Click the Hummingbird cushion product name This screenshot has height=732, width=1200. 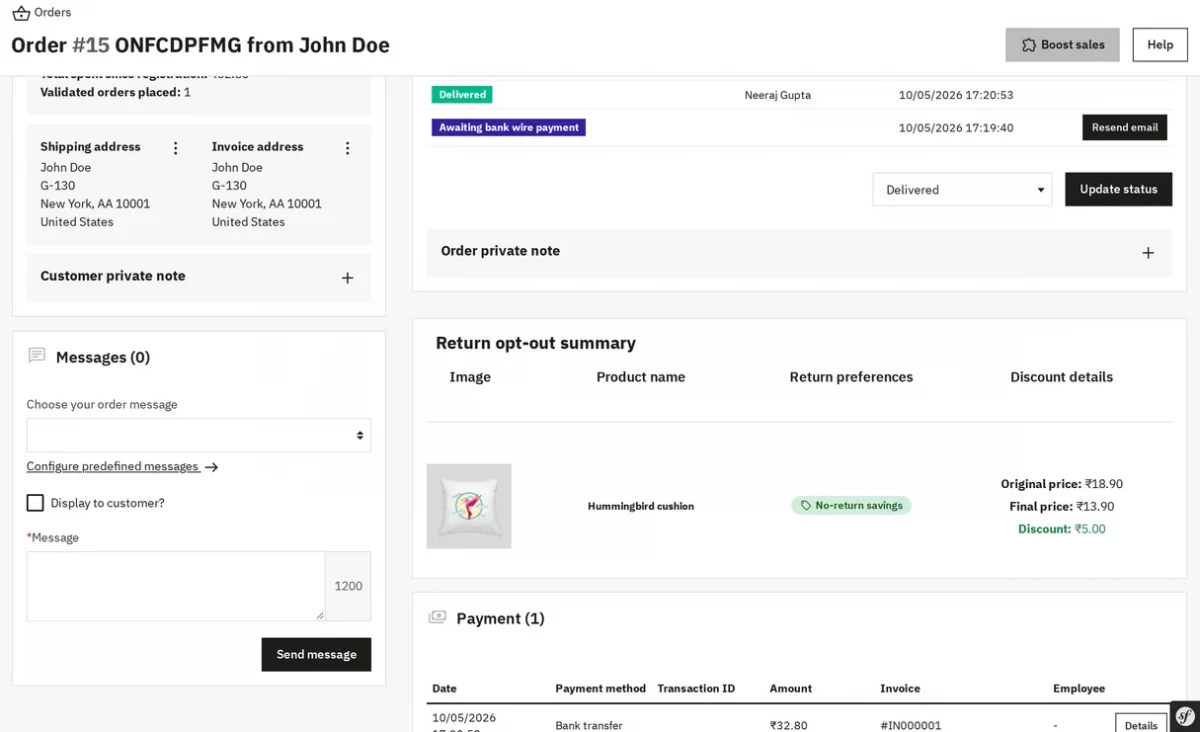(641, 506)
